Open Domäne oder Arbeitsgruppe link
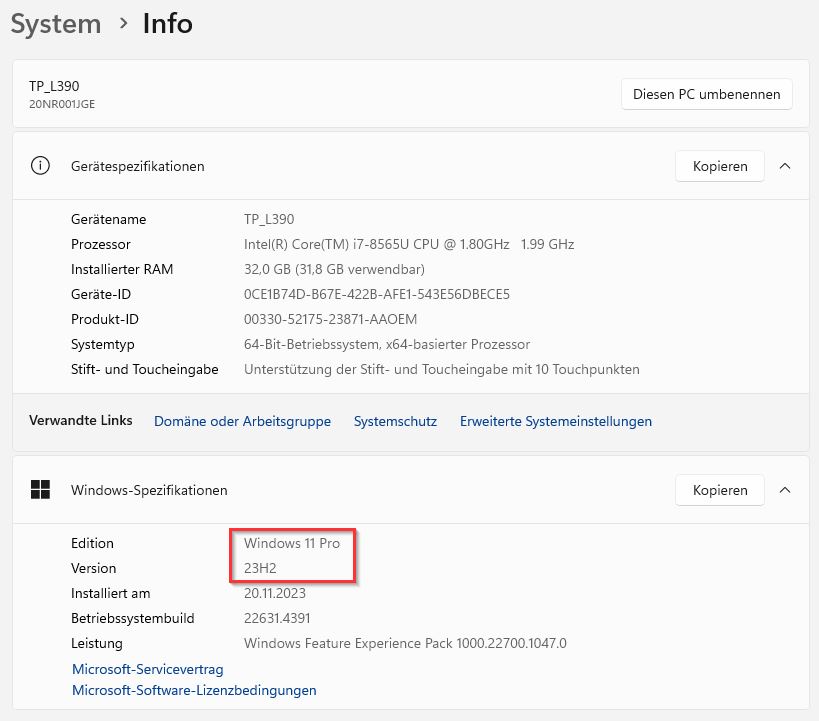Viewport: 819px width, 721px height. pos(242,421)
